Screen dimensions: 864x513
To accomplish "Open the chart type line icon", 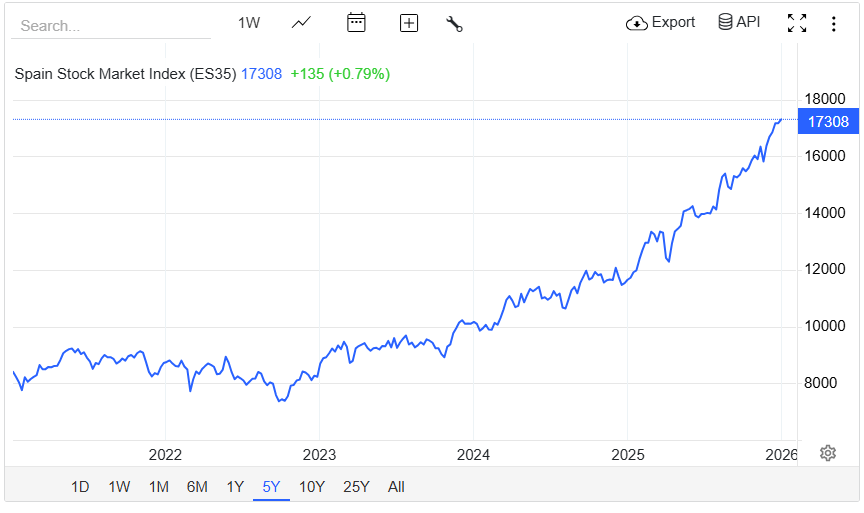I will tap(301, 23).
